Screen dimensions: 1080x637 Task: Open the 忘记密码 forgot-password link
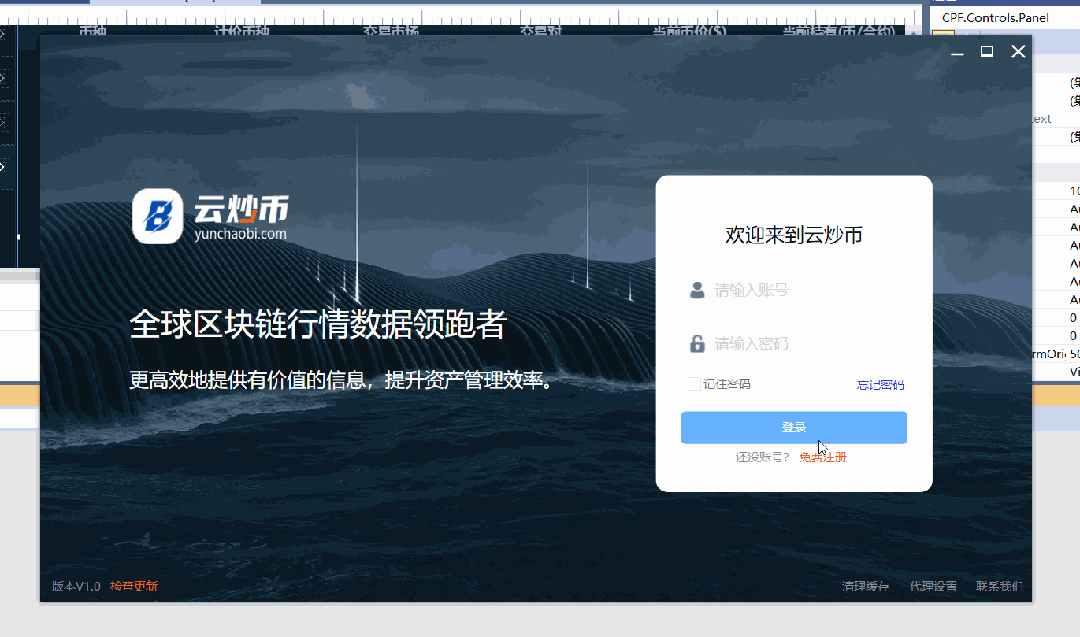(x=880, y=385)
